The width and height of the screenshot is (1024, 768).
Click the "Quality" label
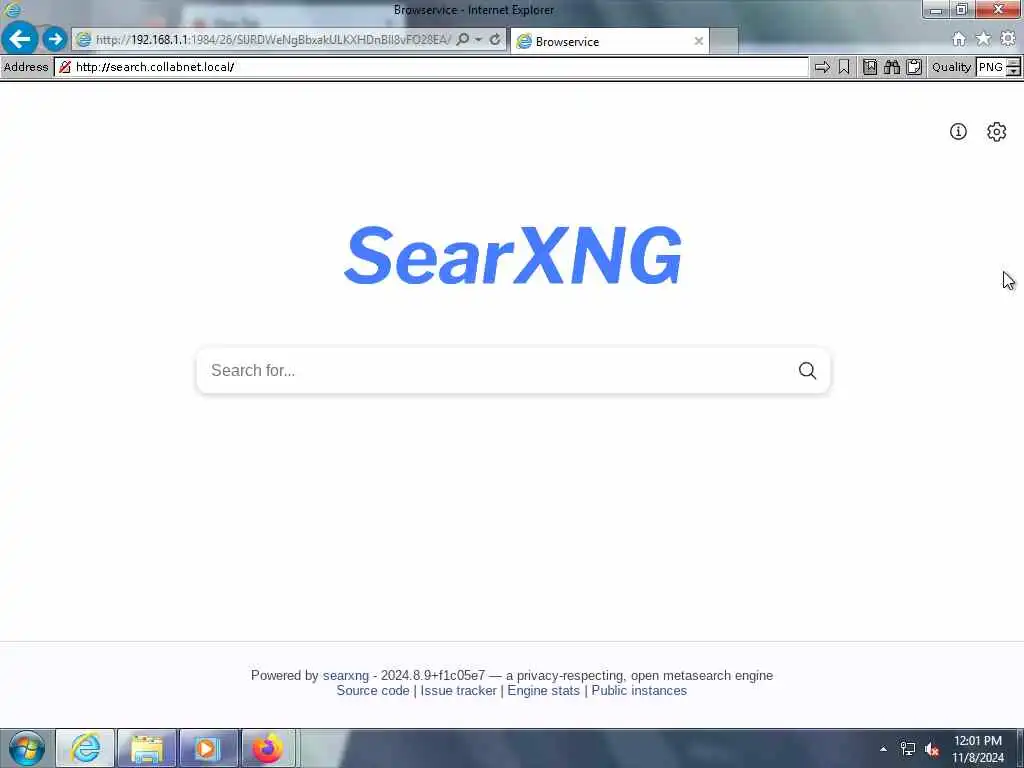951,67
